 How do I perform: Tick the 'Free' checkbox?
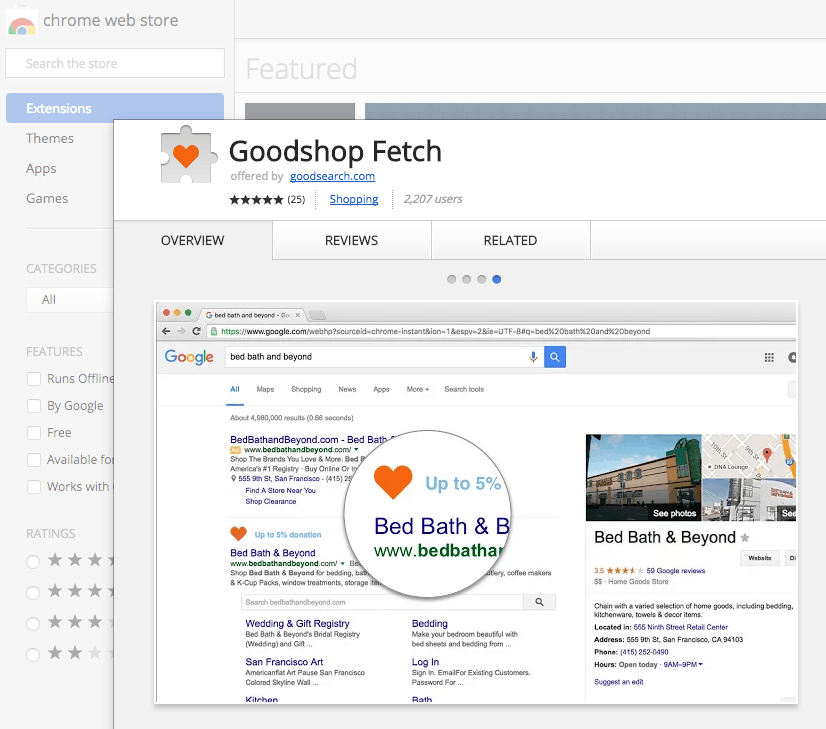coord(34,433)
